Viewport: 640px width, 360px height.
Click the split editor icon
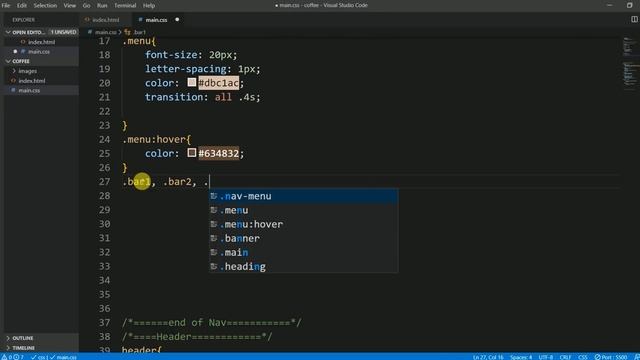pos(634,20)
